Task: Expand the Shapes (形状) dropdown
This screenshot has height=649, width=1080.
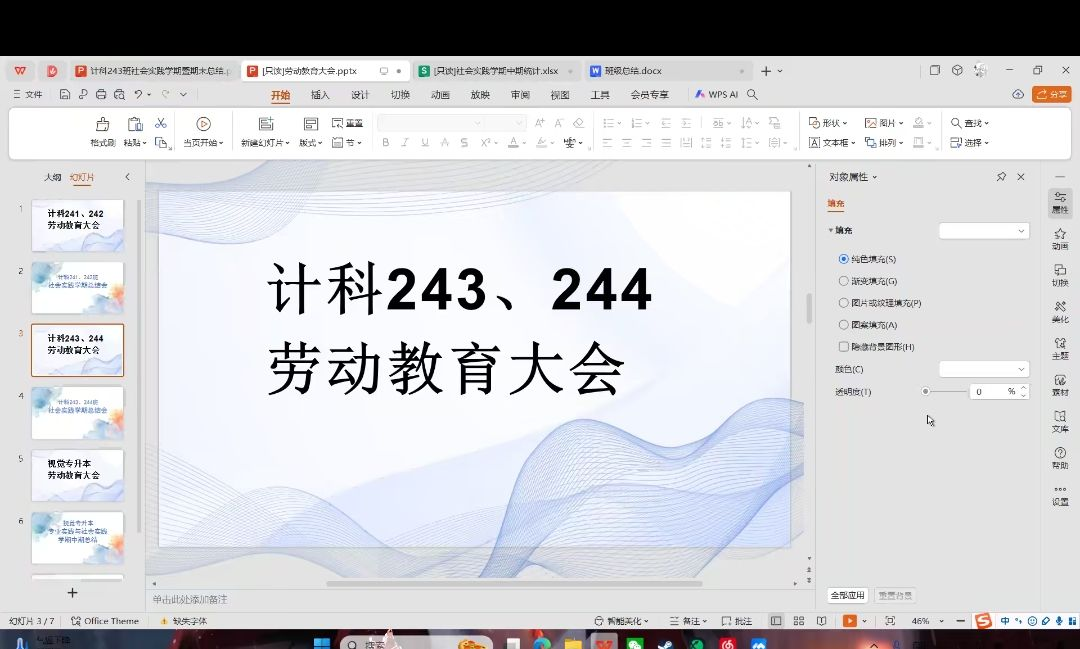Action: click(x=829, y=123)
